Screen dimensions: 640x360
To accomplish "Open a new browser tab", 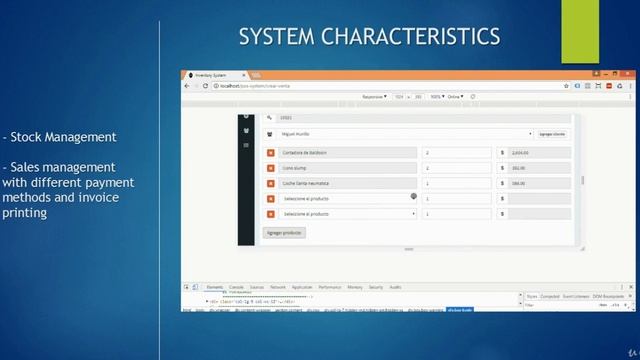I will coord(256,76).
